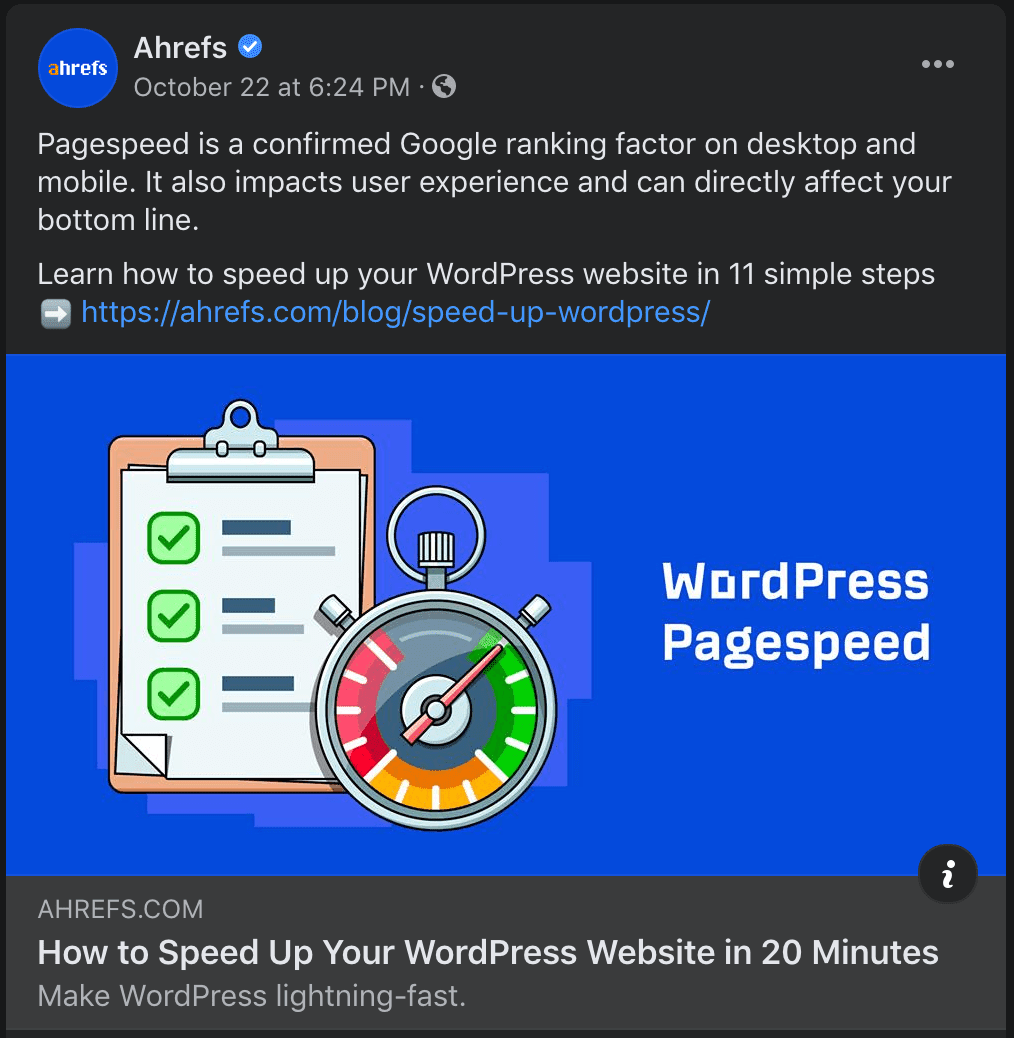Click the info icon on link preview
The width and height of the screenshot is (1014, 1038).
[x=948, y=874]
